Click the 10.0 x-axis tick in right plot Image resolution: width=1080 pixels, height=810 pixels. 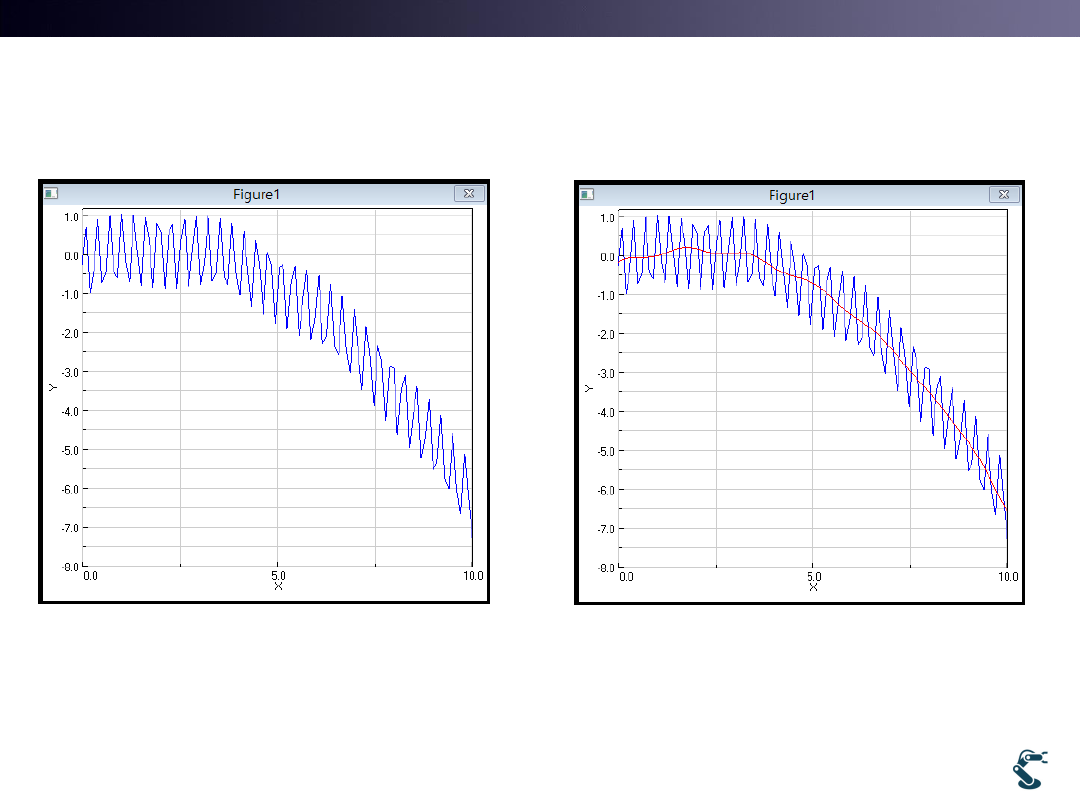(x=1008, y=577)
